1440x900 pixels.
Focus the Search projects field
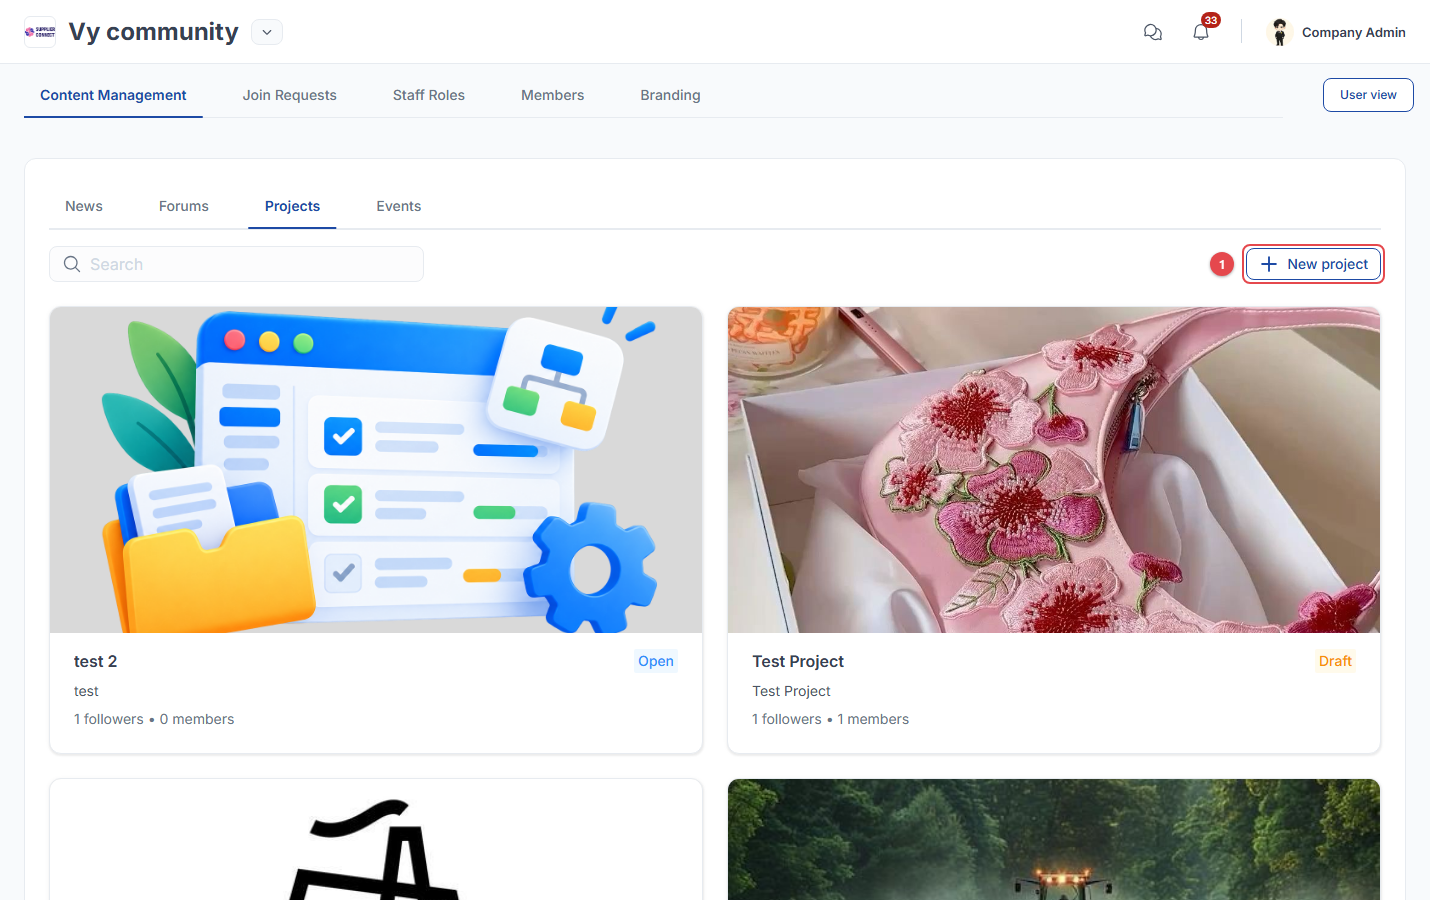click(x=236, y=264)
